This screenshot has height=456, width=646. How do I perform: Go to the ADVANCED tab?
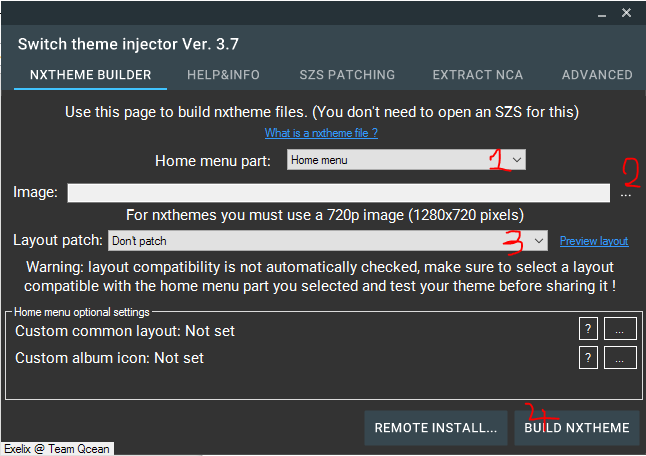click(597, 75)
